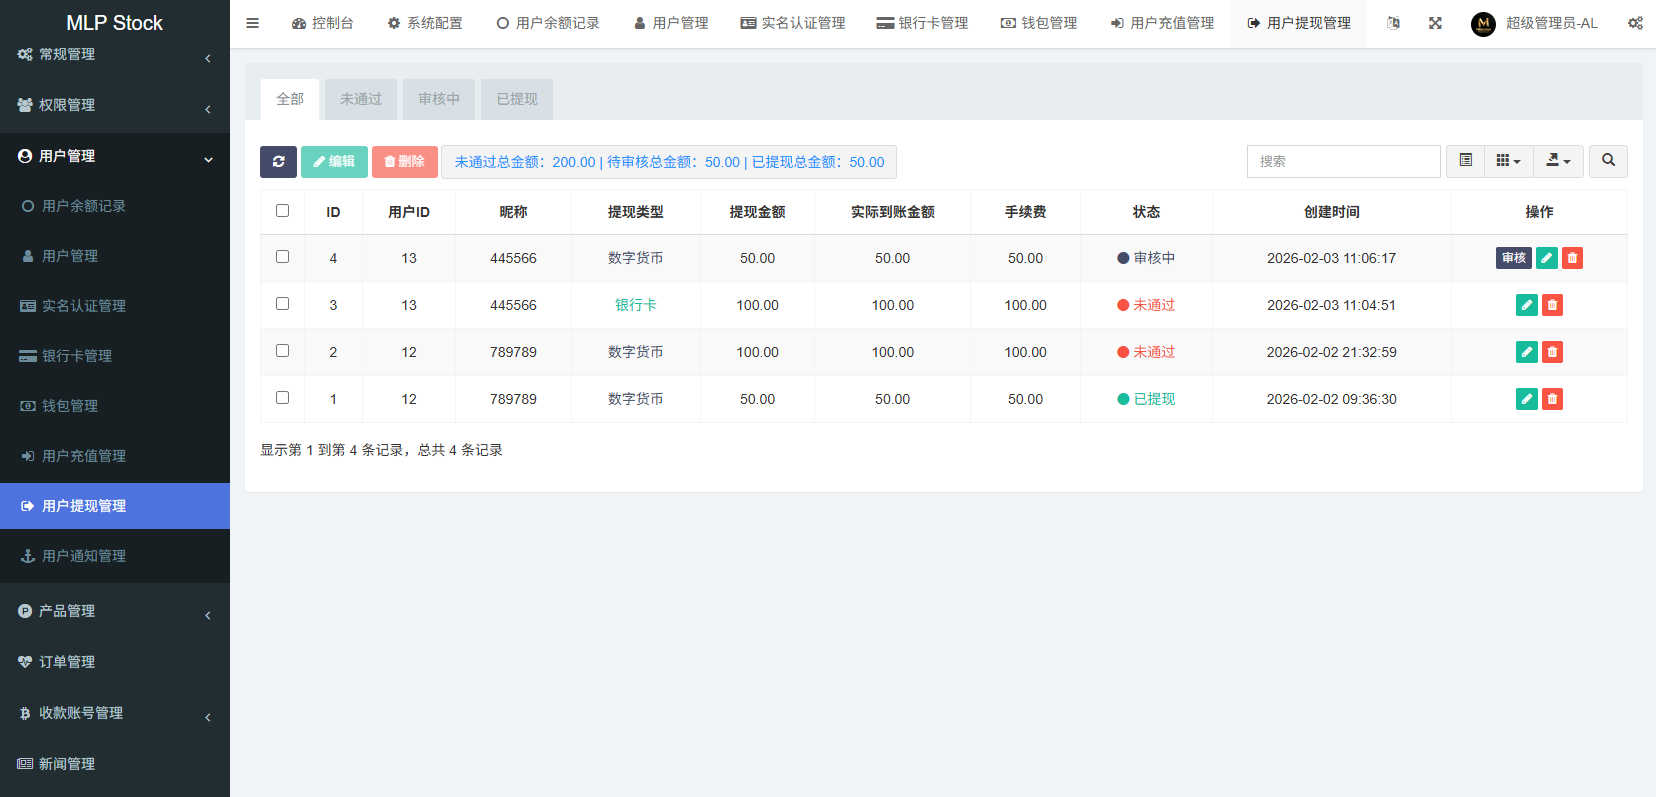Click the sidebar hamburger menu icon

[253, 23]
